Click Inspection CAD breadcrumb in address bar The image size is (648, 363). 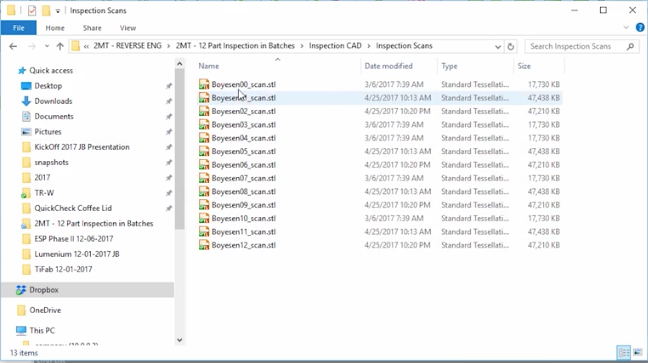point(335,46)
